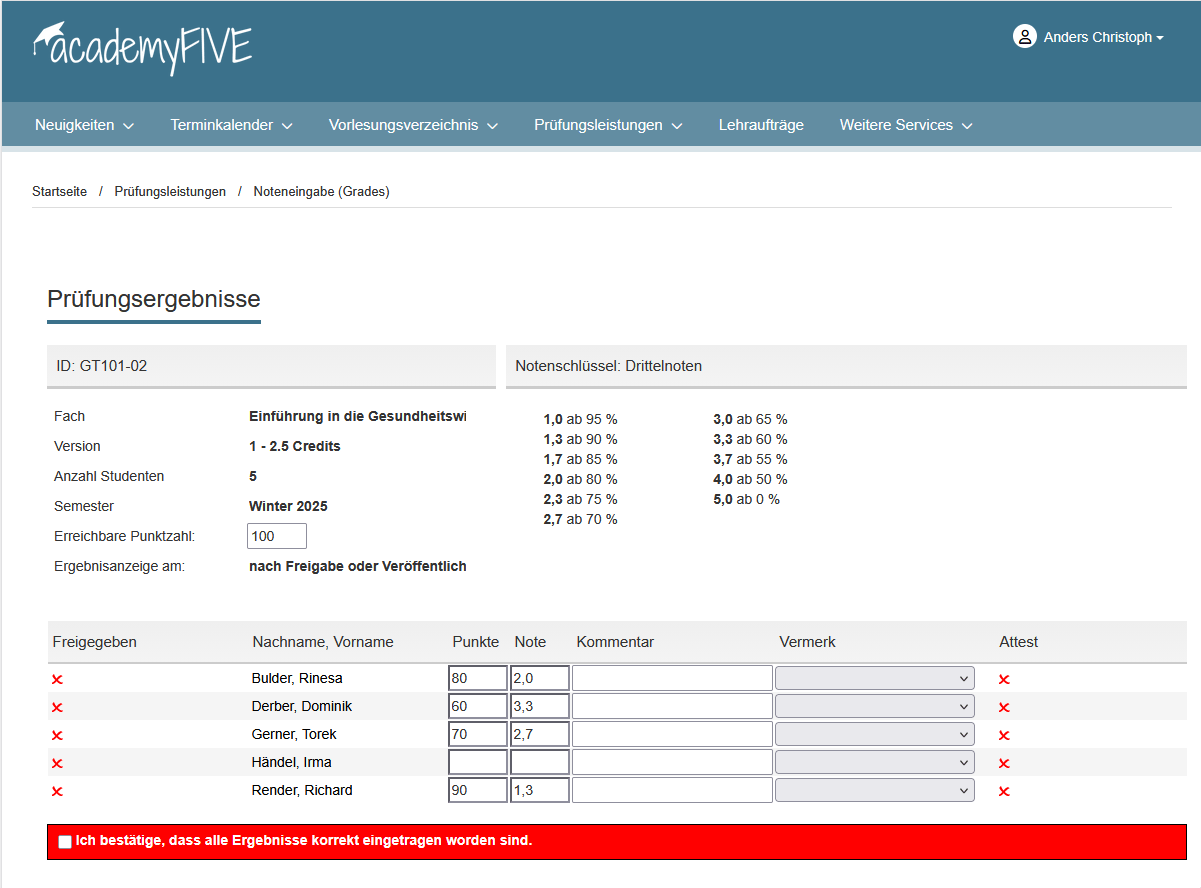The height and width of the screenshot is (888, 1201).
Task: Click the user profile avatar icon
Action: tap(1024, 37)
